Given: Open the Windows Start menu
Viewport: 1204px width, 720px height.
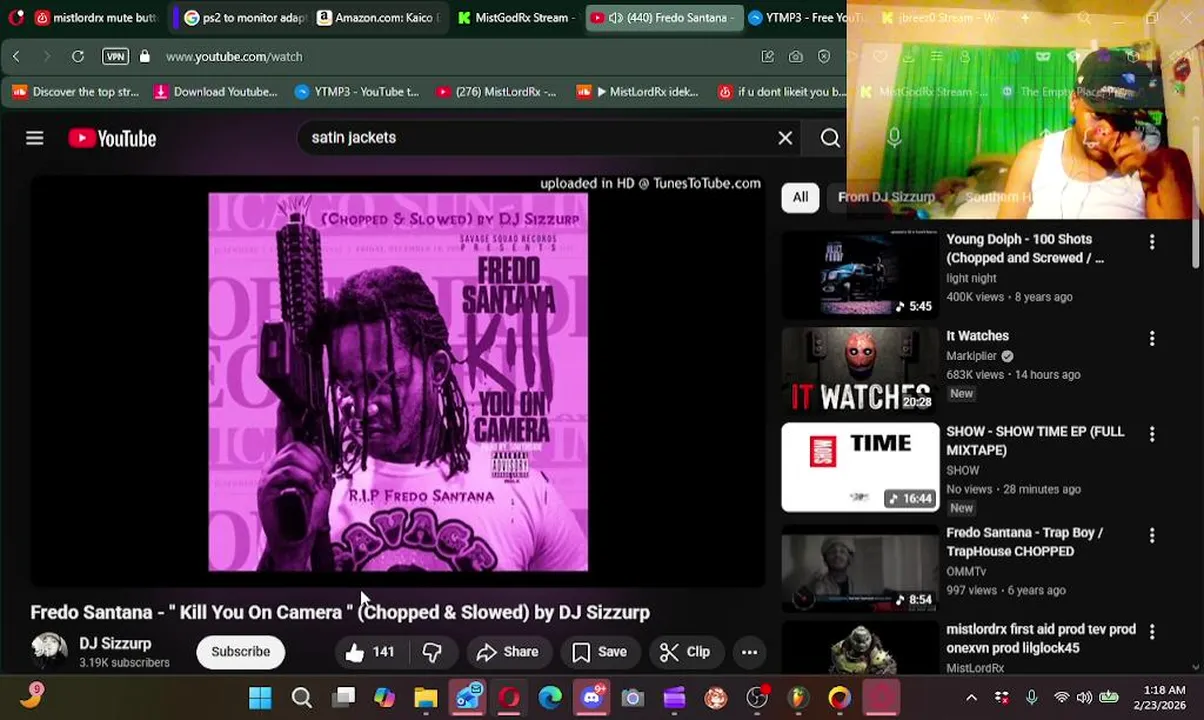Looking at the screenshot, I should pyautogui.click(x=260, y=698).
